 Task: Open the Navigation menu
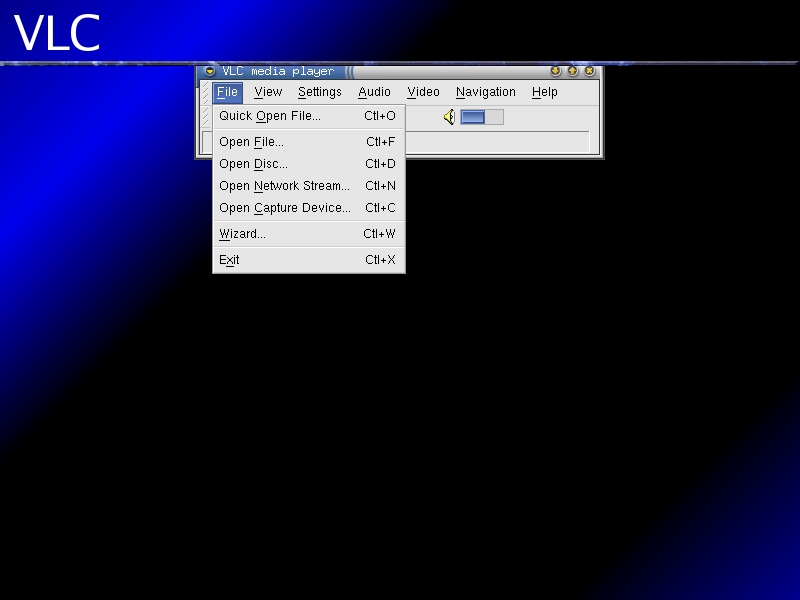point(486,92)
